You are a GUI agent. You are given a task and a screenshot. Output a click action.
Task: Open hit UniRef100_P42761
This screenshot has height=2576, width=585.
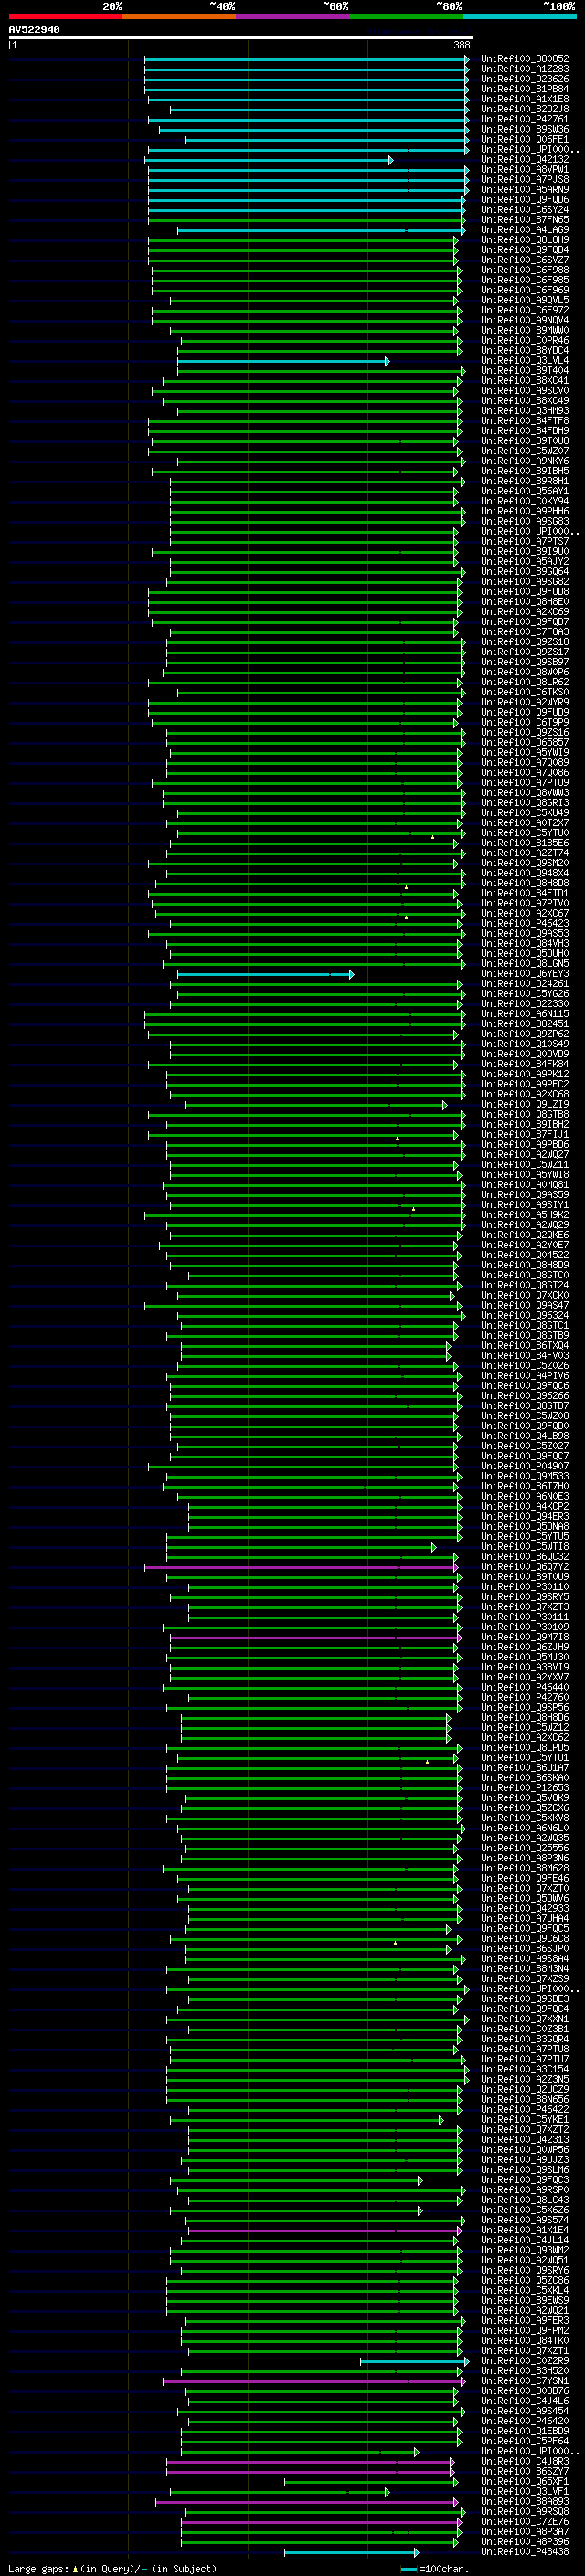click(524, 119)
